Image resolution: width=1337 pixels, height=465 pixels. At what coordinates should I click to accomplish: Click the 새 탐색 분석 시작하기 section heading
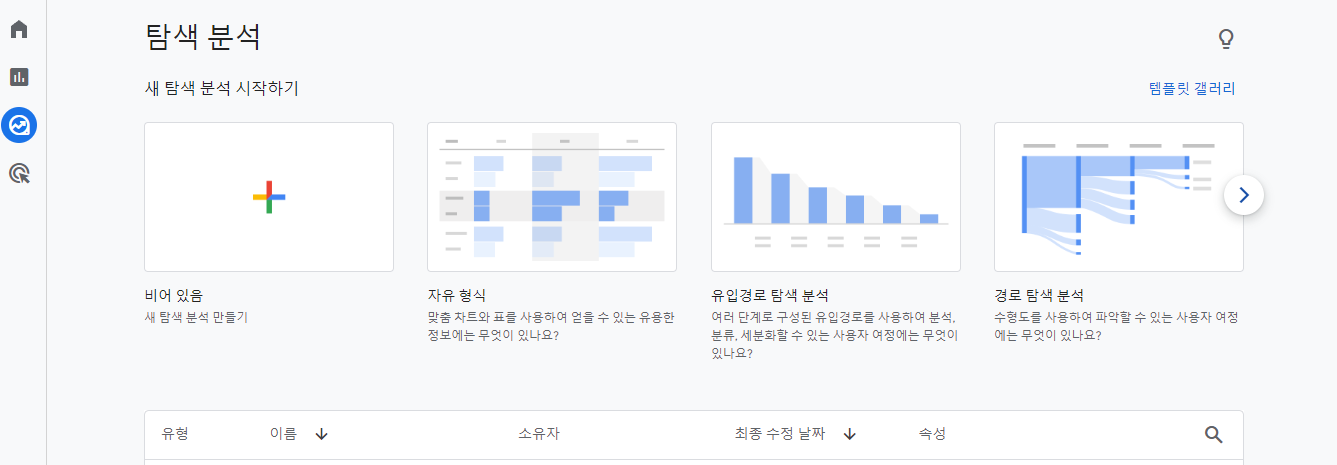tap(222, 89)
